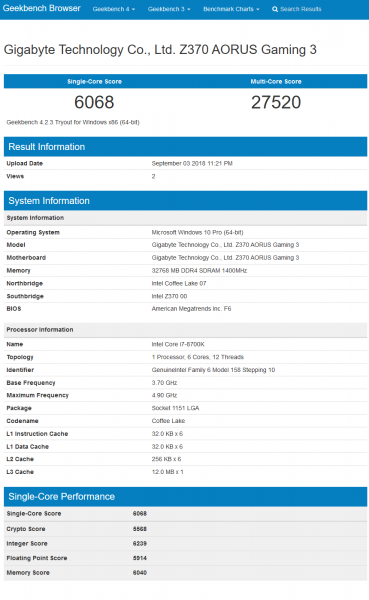Click the Geekbench Browser logo

[41, 8]
